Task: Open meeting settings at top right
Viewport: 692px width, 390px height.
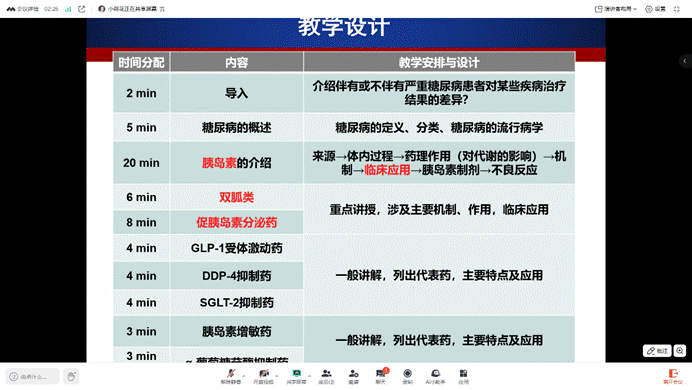Action: (x=655, y=9)
